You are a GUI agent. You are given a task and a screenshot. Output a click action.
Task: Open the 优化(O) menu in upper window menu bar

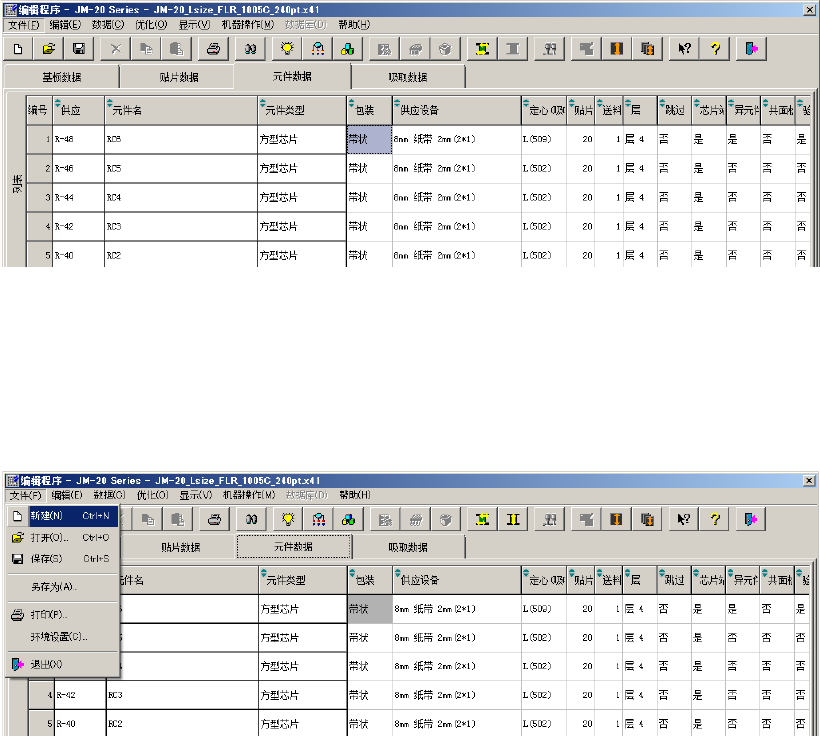pos(153,24)
